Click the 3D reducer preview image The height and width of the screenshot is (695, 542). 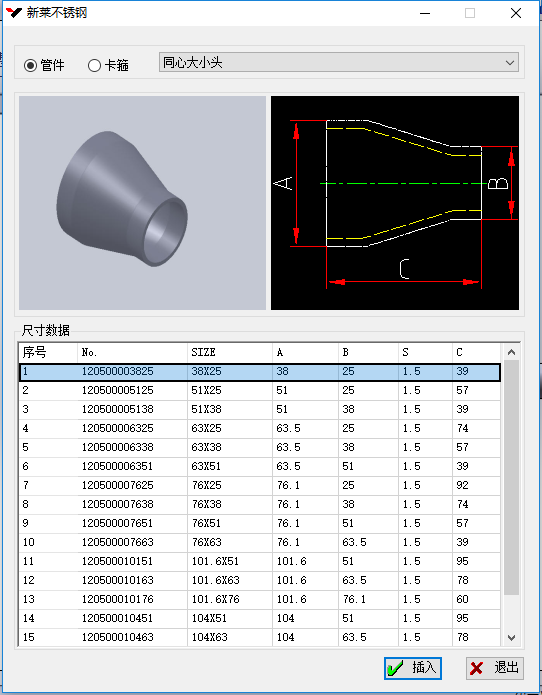[142, 203]
